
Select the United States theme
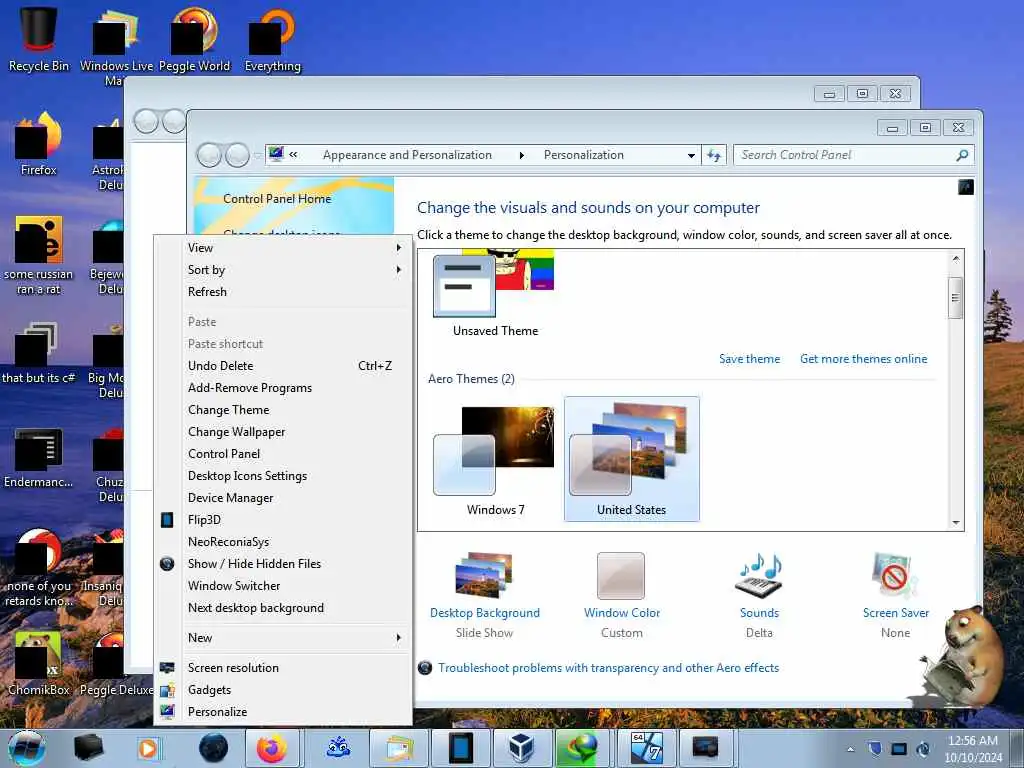(x=632, y=459)
